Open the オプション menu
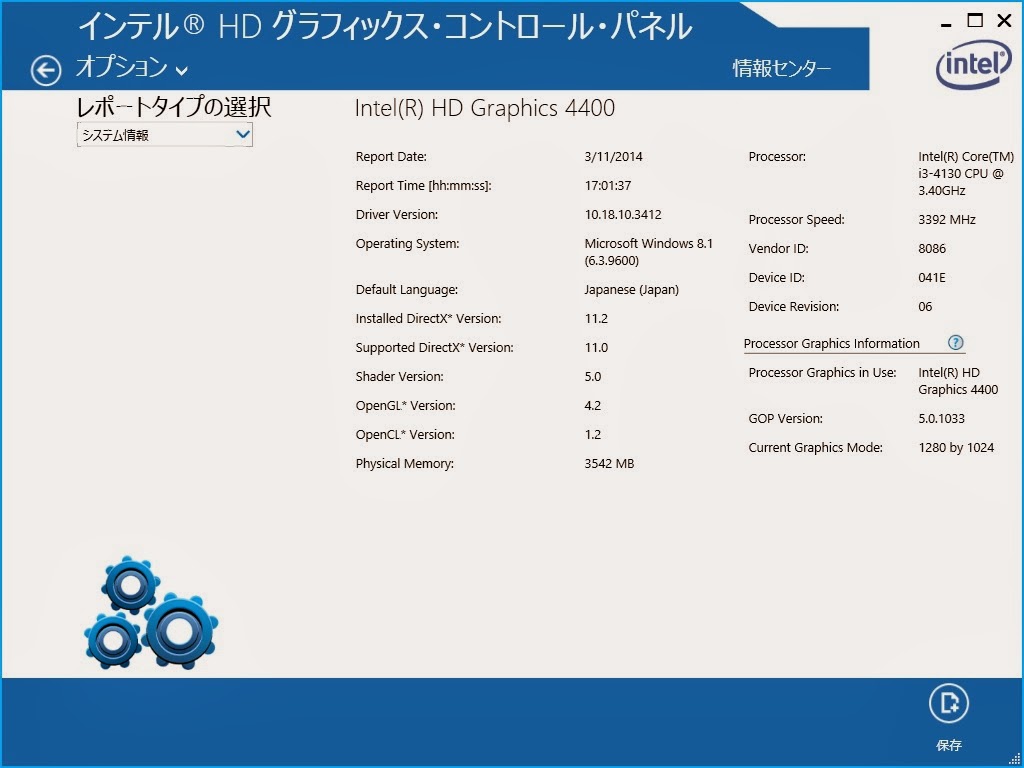This screenshot has height=768, width=1024. pos(118,69)
